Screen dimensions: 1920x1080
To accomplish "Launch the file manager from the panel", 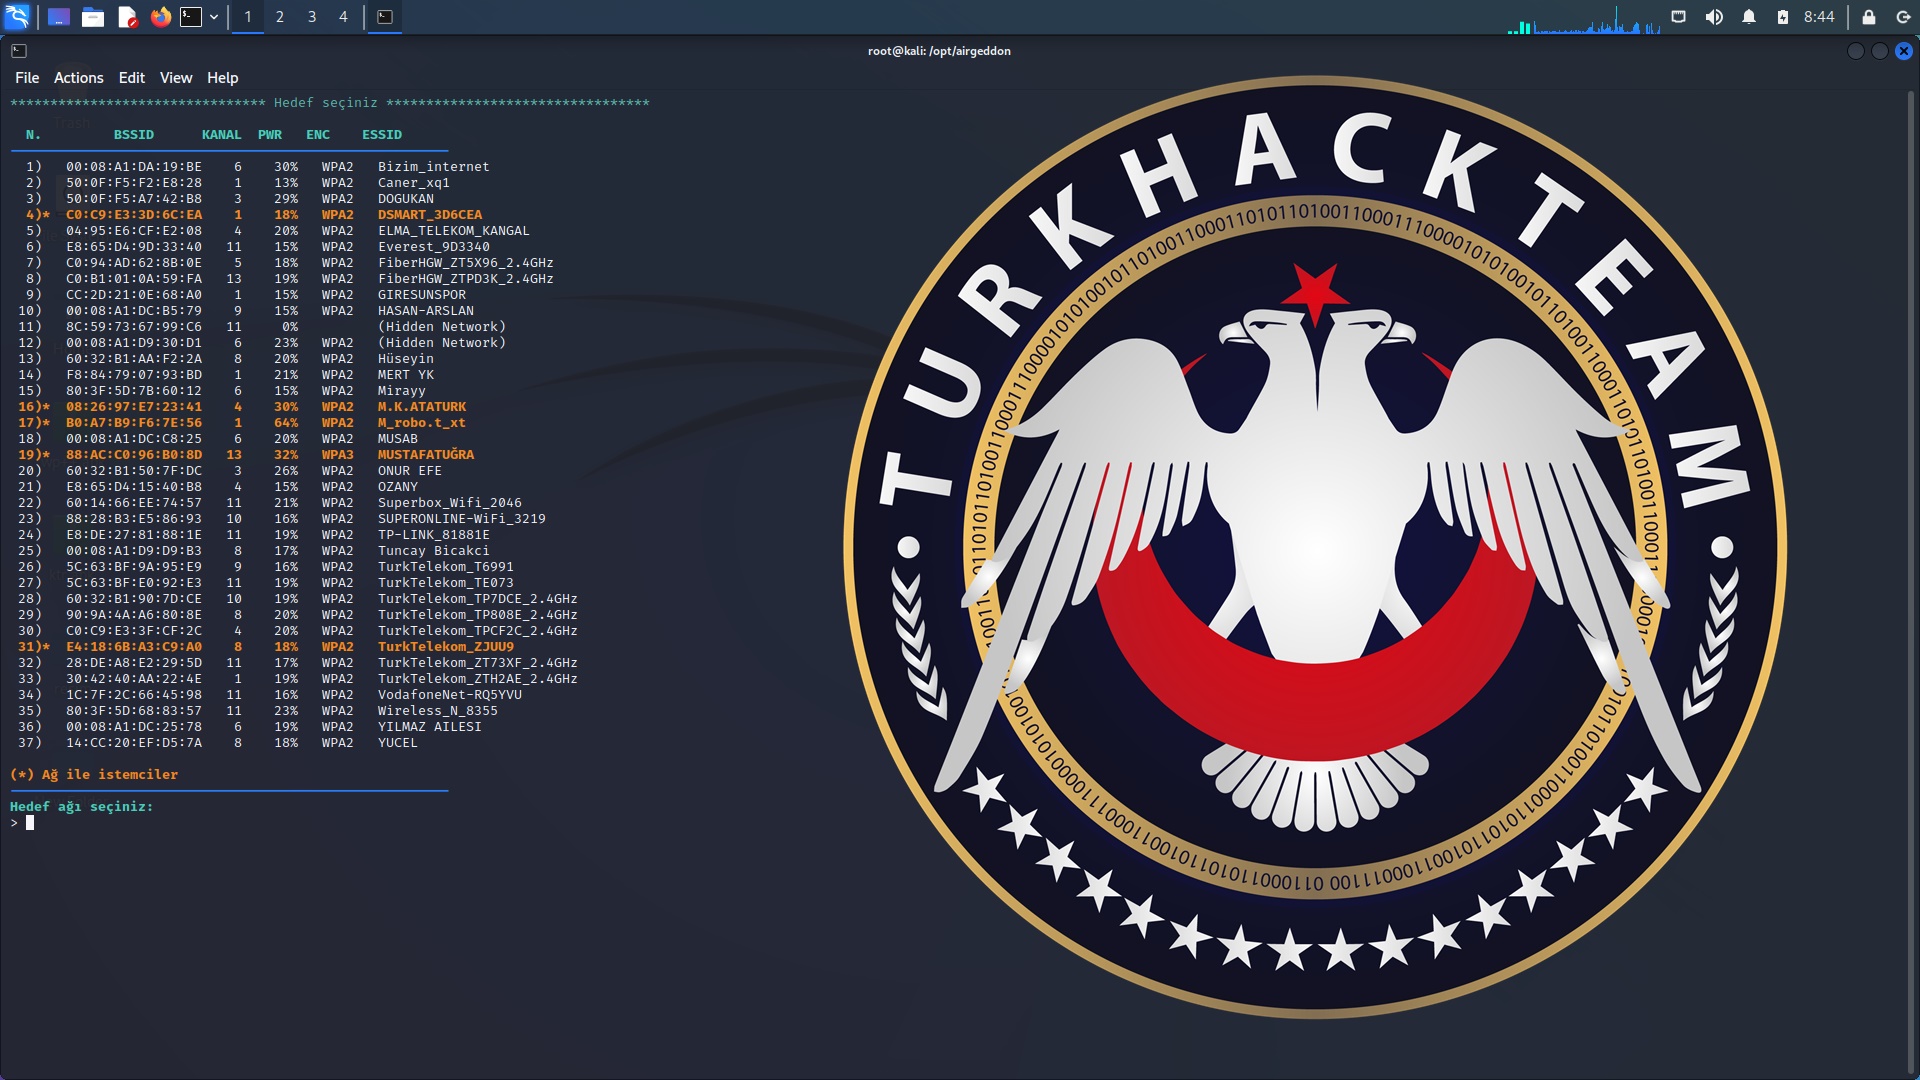I will pyautogui.click(x=93, y=17).
